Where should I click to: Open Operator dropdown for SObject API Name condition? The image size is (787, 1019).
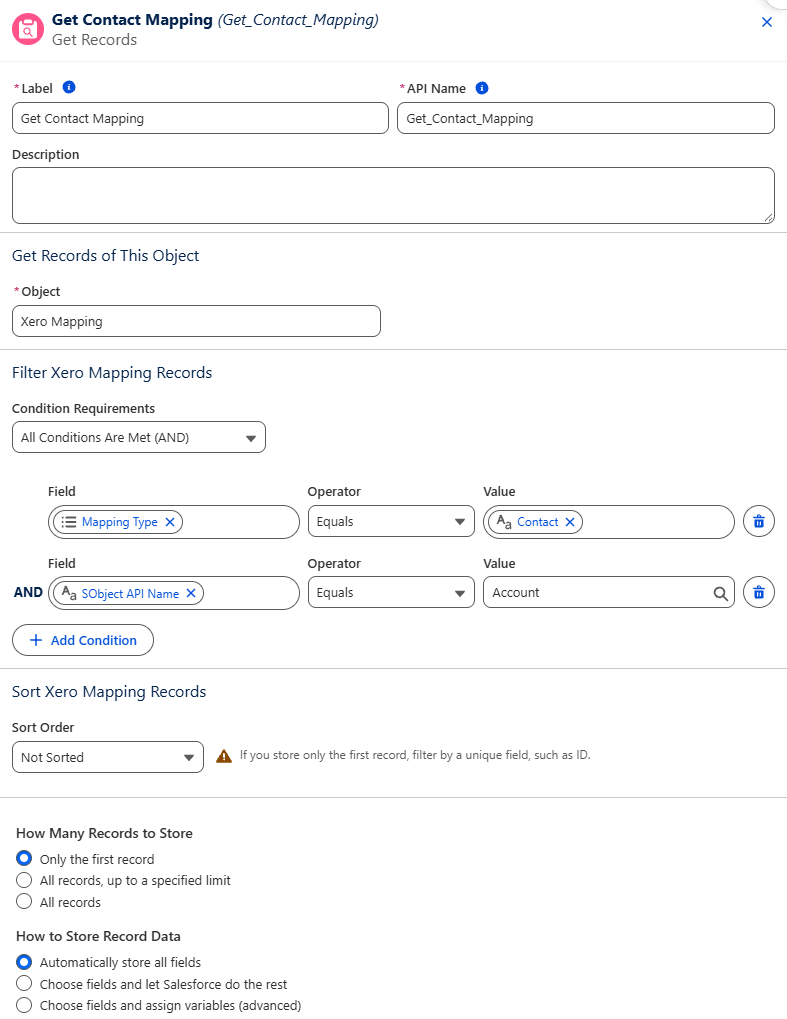click(391, 592)
